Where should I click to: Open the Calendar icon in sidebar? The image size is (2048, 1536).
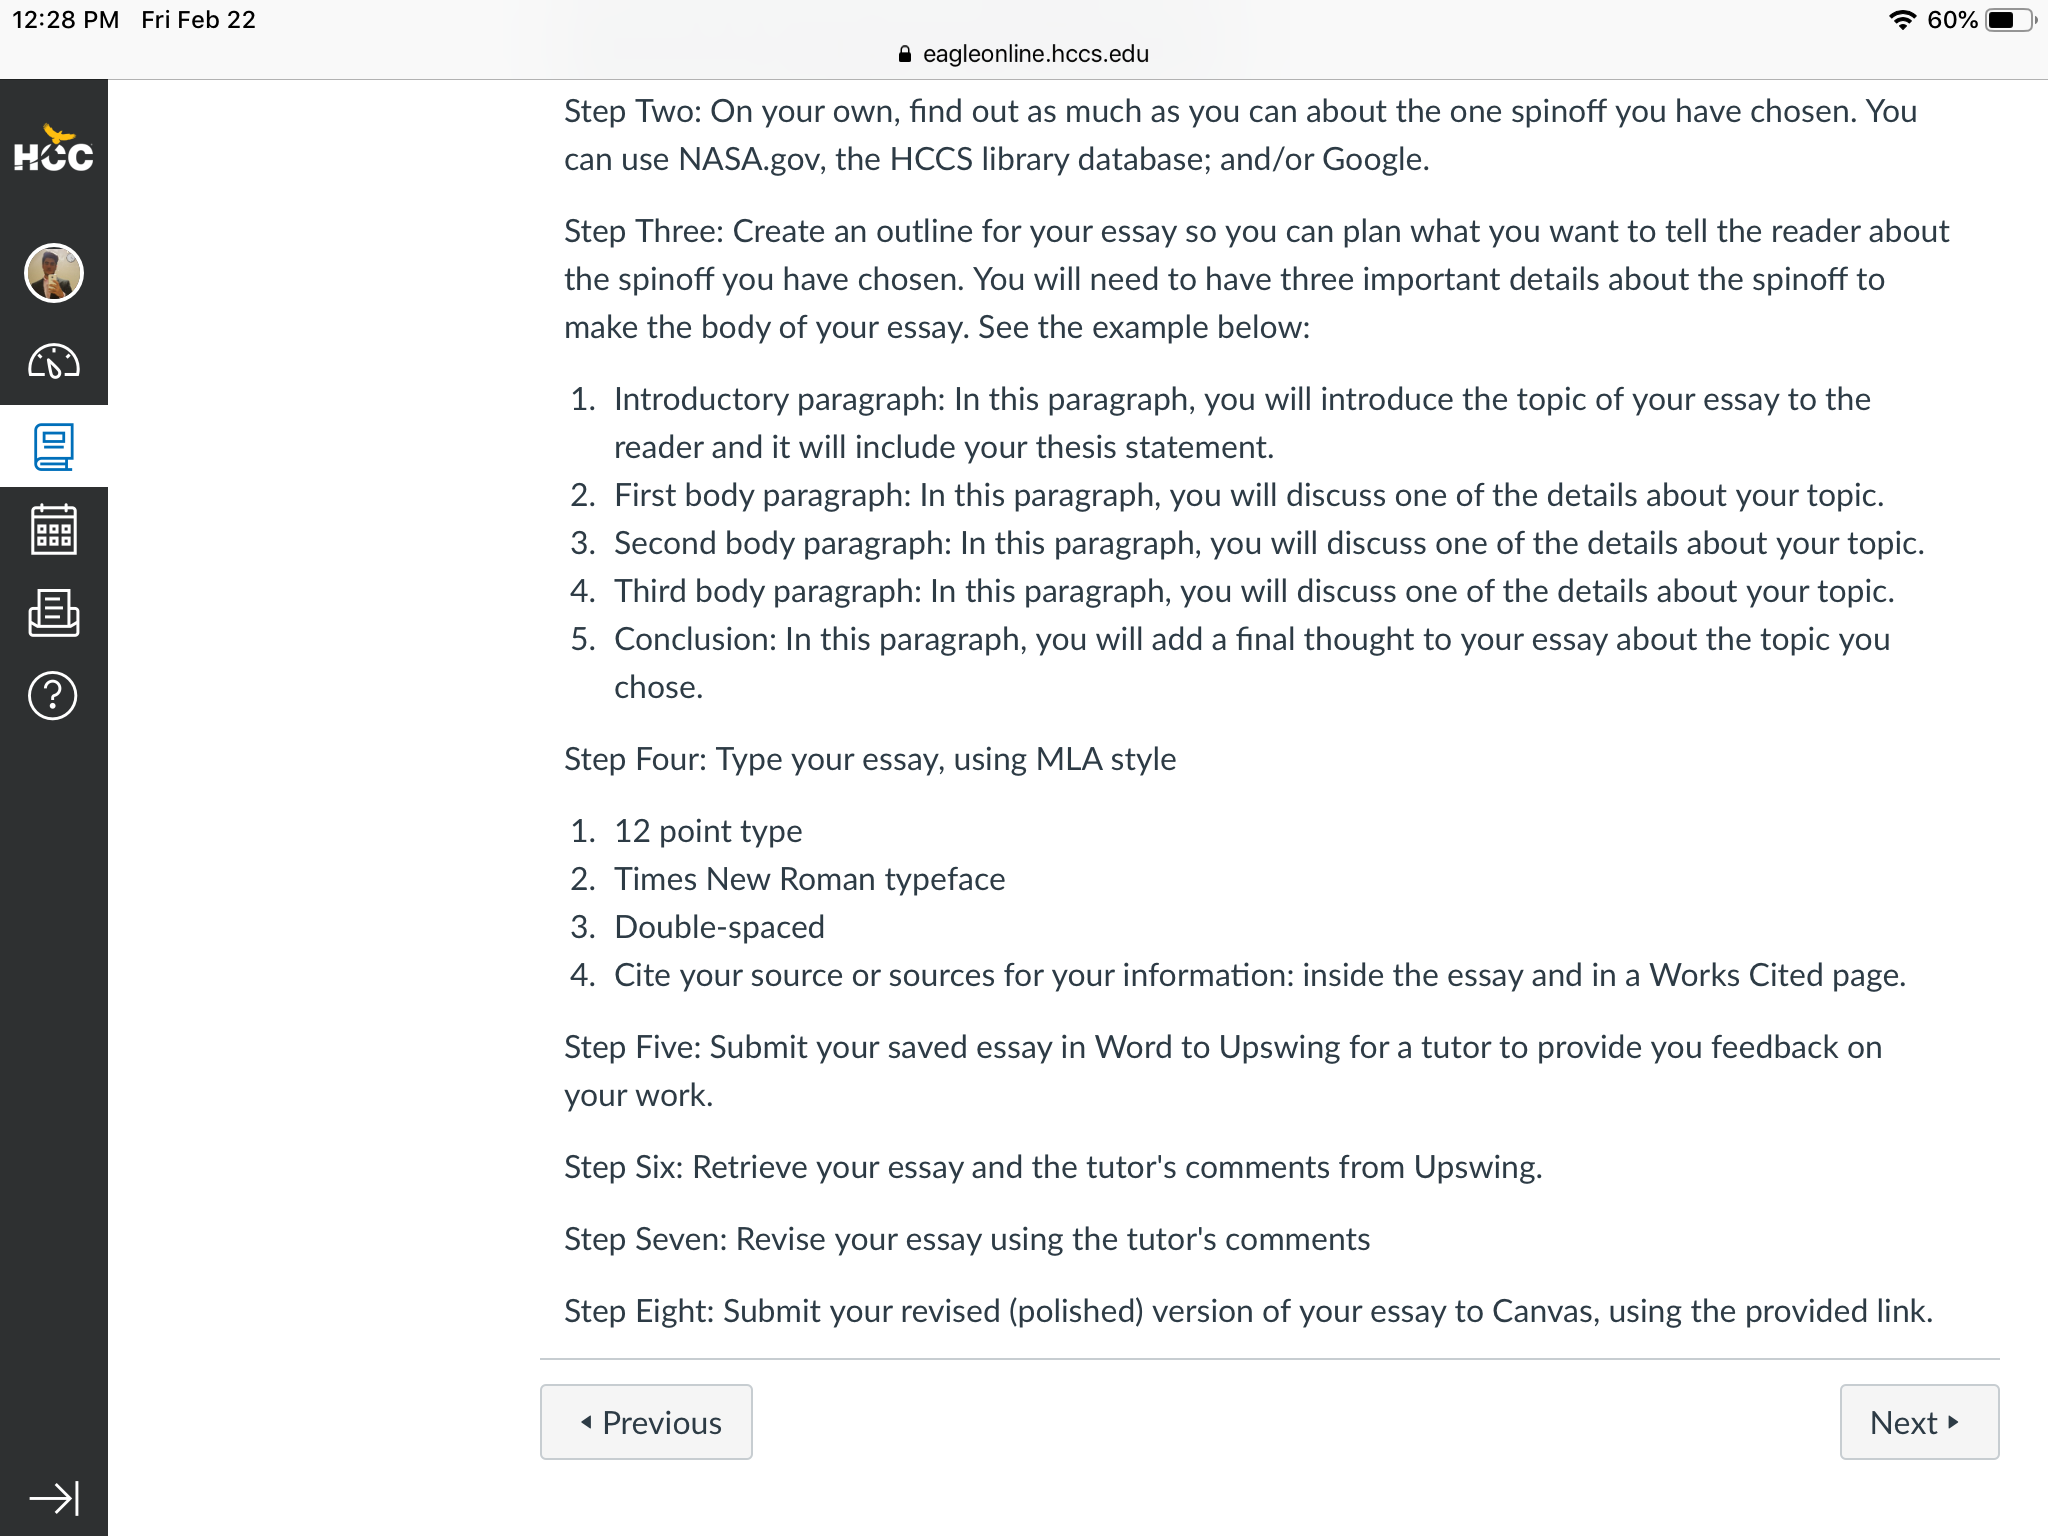click(53, 529)
